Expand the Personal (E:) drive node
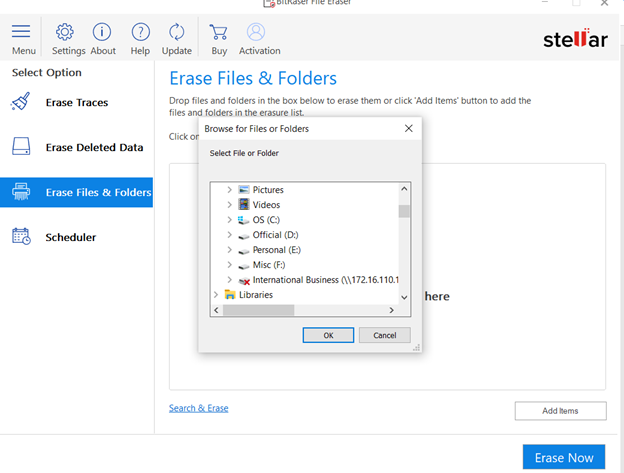The width and height of the screenshot is (624, 473). pos(229,250)
